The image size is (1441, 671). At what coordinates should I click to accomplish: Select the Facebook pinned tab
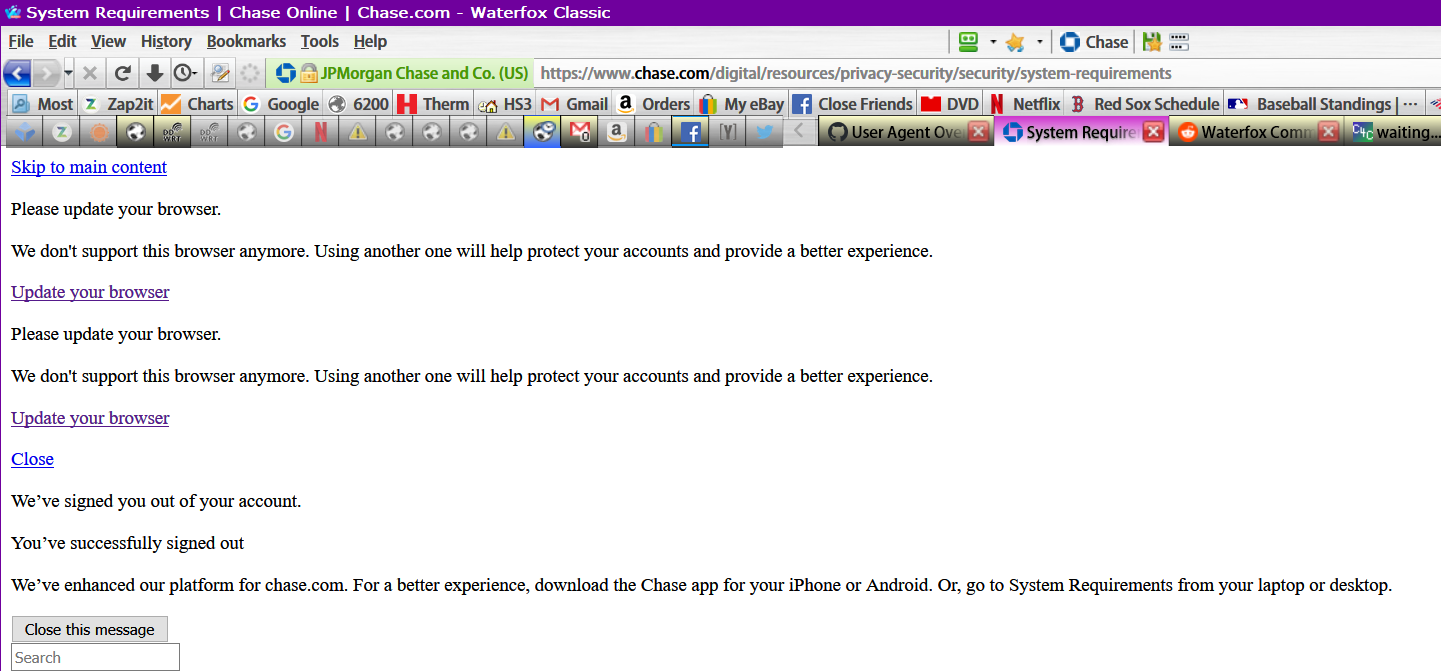click(x=691, y=132)
